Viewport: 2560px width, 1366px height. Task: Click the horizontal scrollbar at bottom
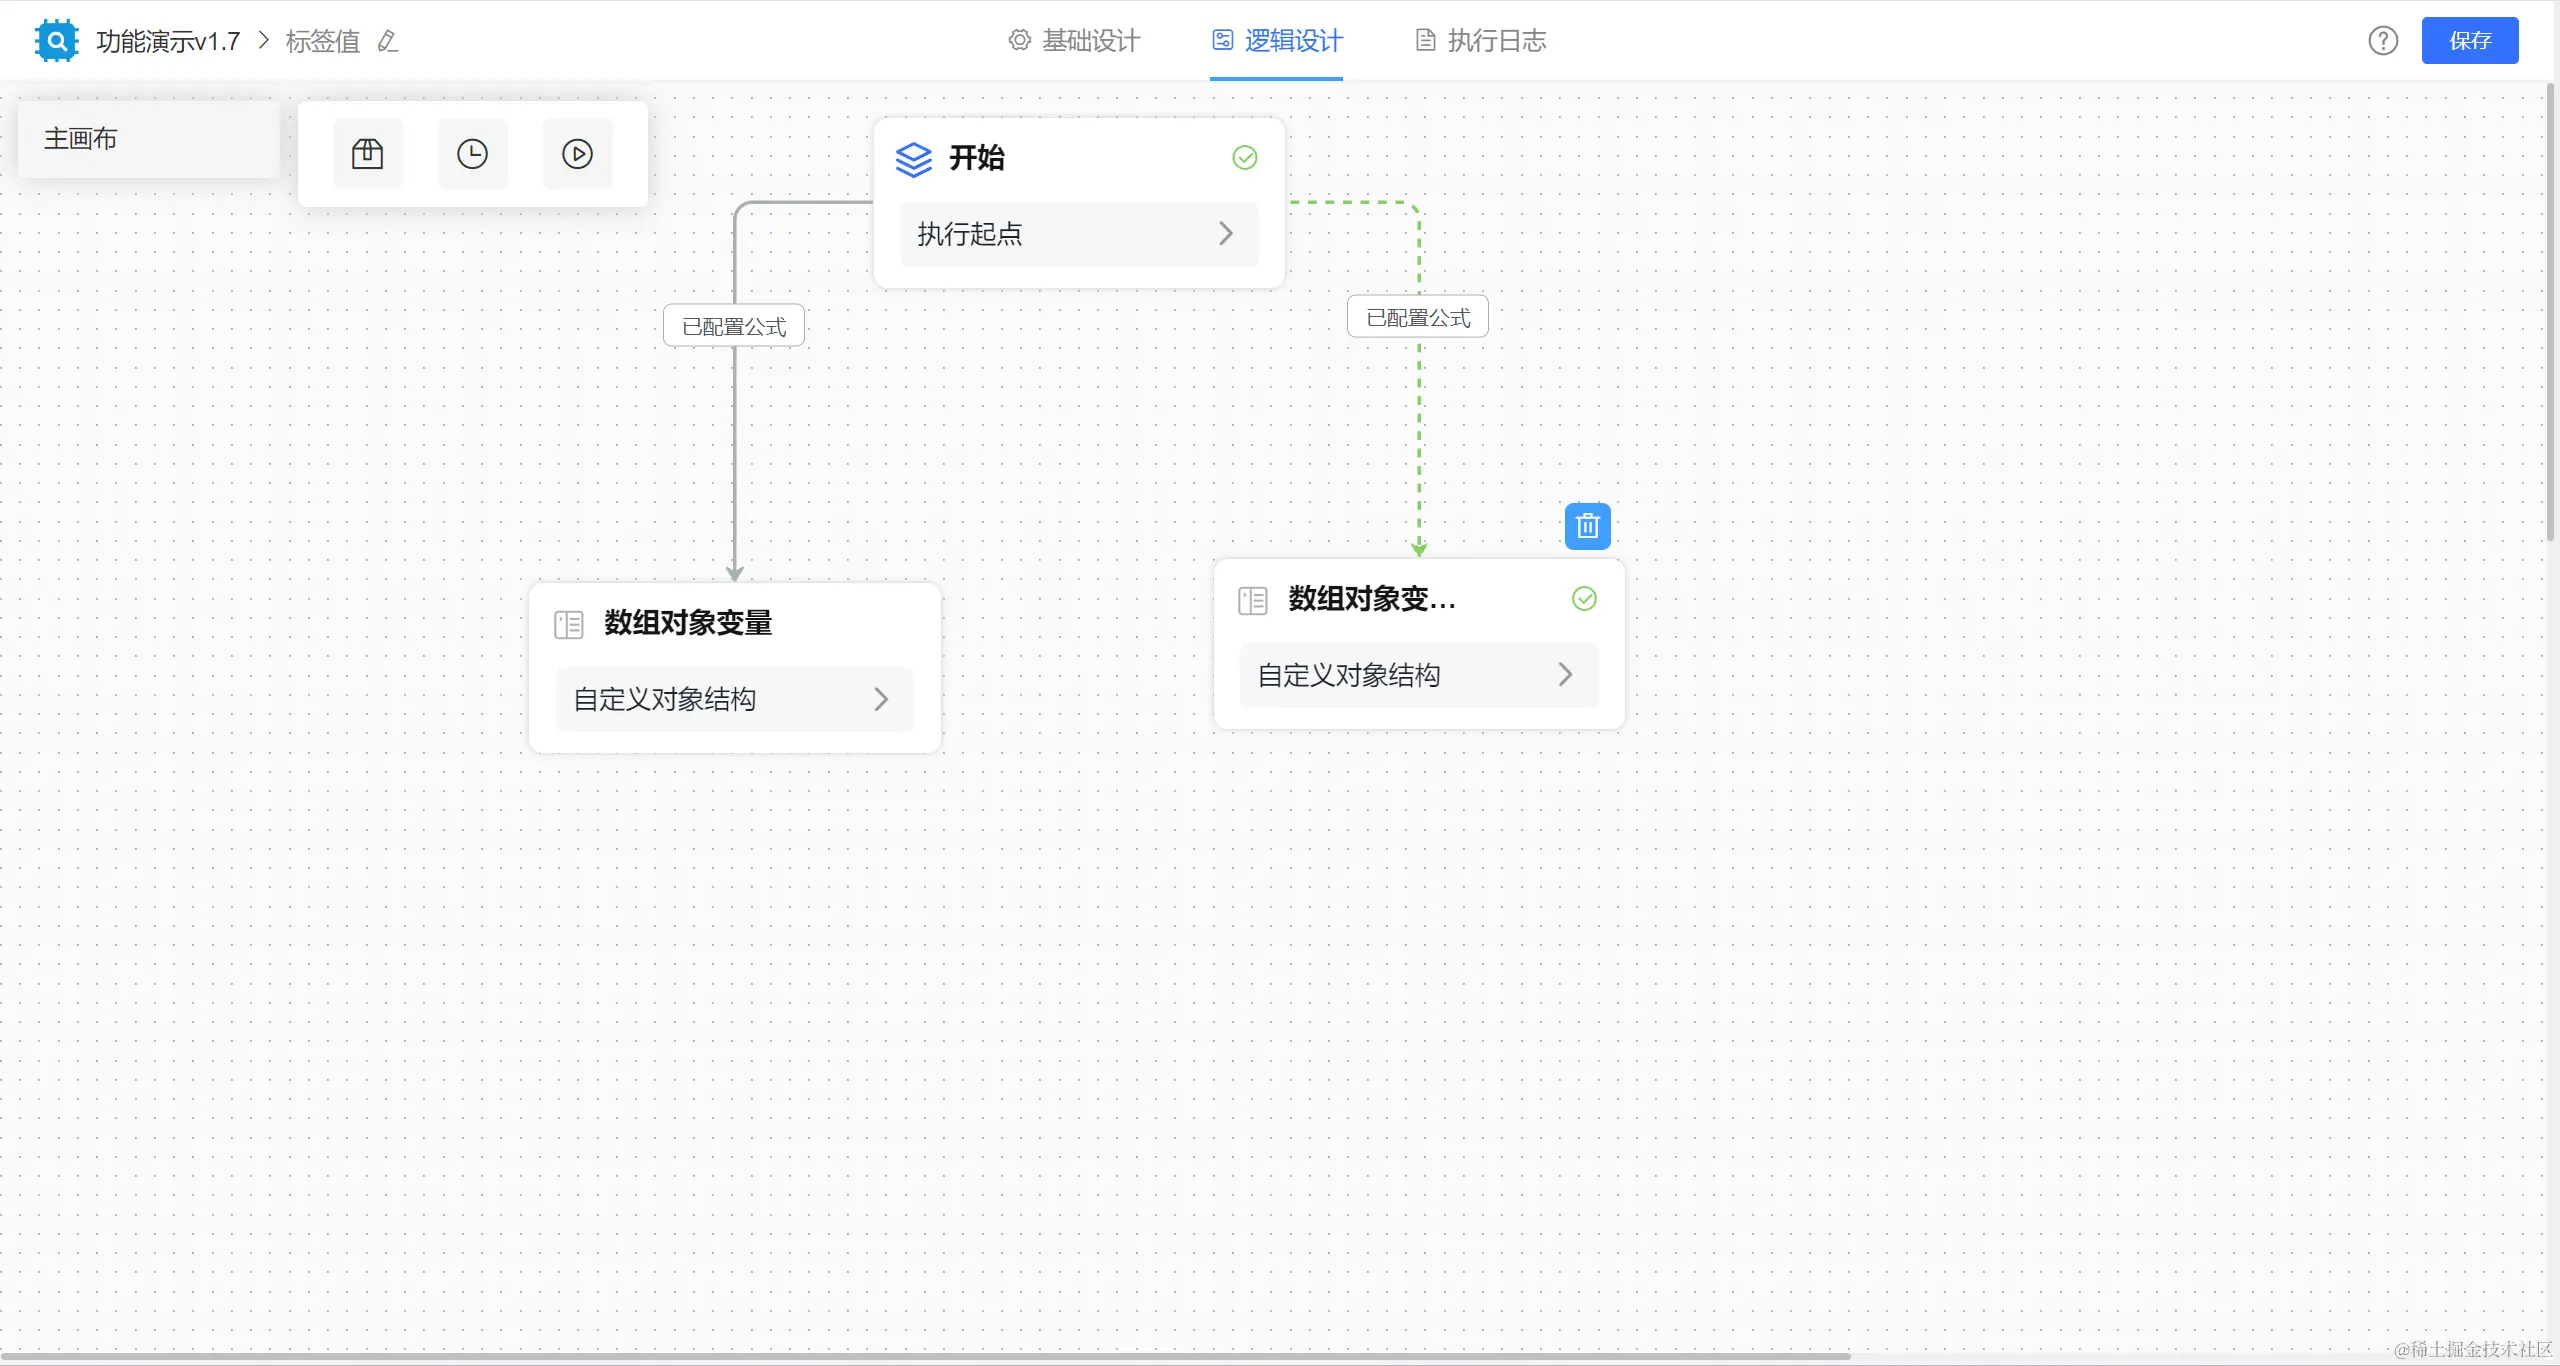[x=925, y=1357]
